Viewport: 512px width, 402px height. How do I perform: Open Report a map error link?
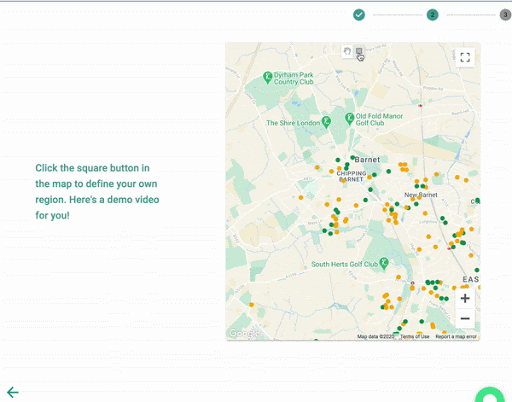(x=456, y=337)
